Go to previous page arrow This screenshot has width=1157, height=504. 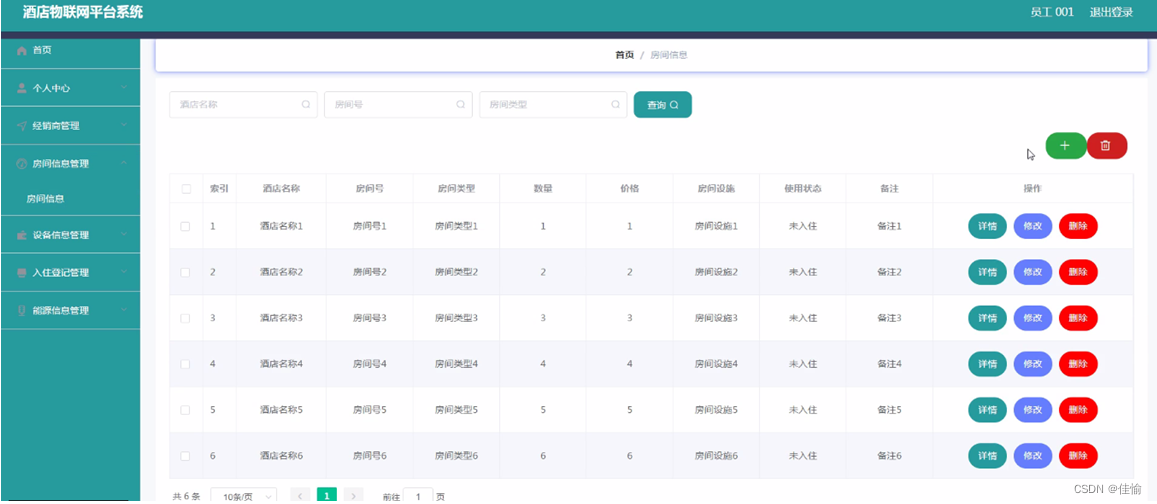(x=300, y=496)
